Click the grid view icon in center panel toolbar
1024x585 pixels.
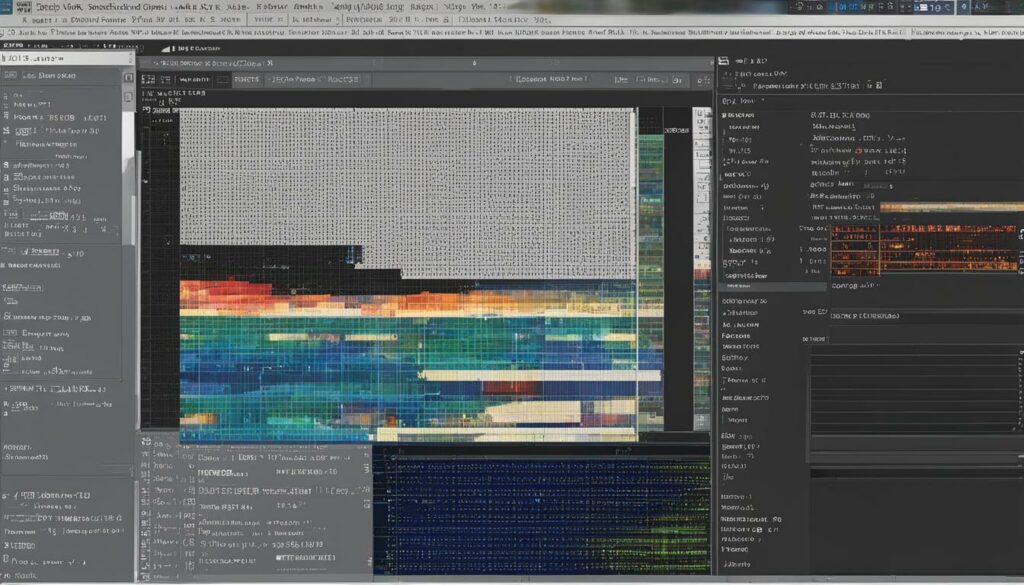[147, 77]
